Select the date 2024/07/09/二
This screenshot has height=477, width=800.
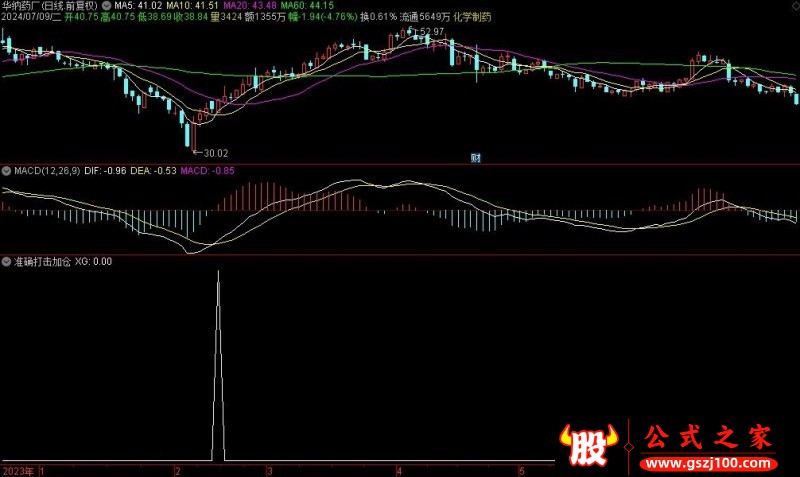click(31, 17)
